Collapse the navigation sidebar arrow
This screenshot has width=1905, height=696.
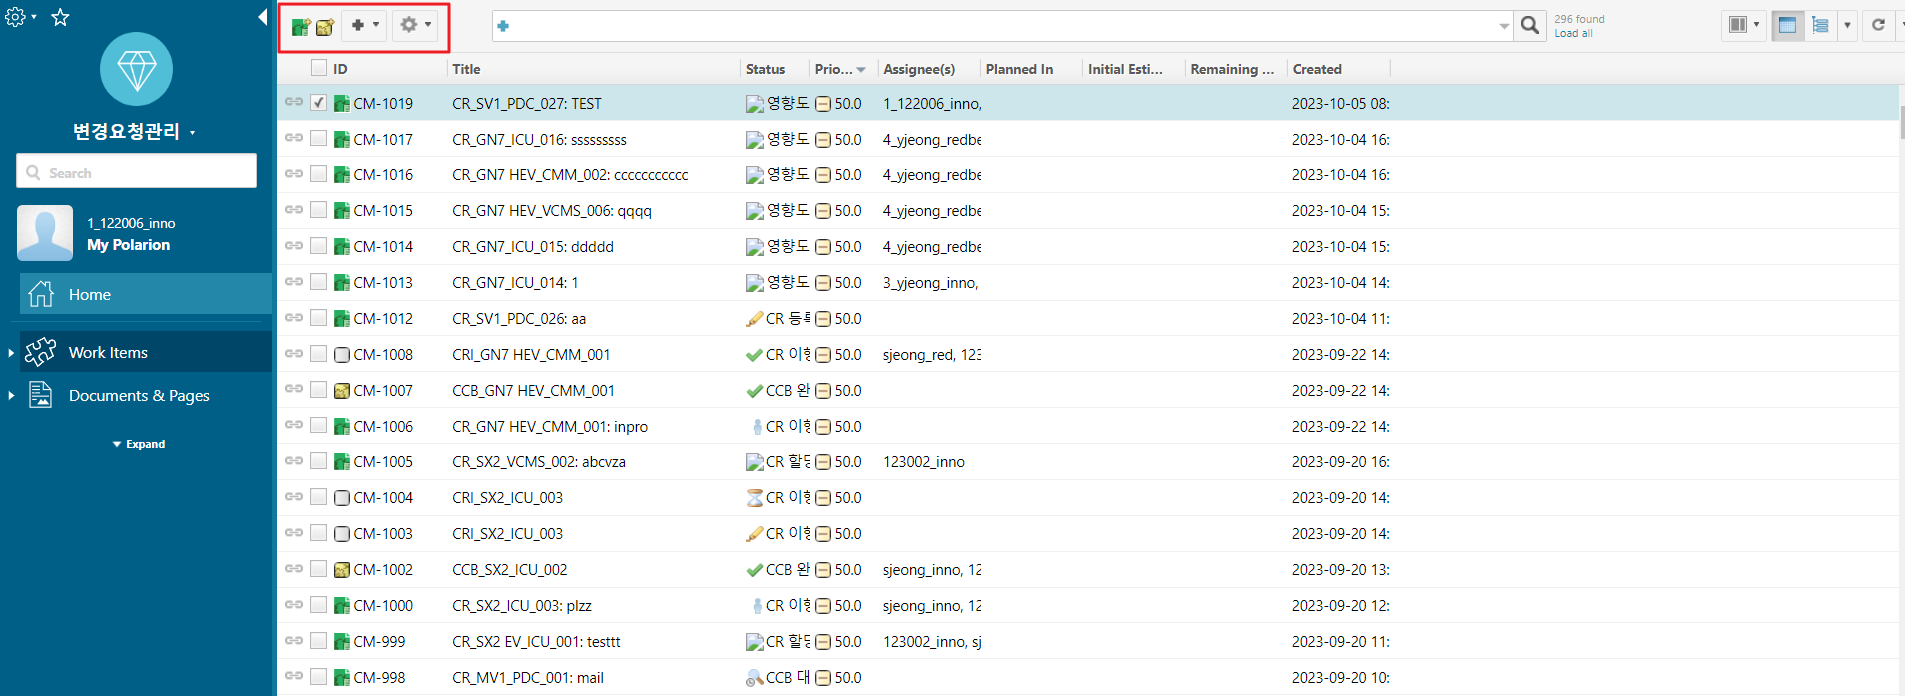(x=262, y=17)
